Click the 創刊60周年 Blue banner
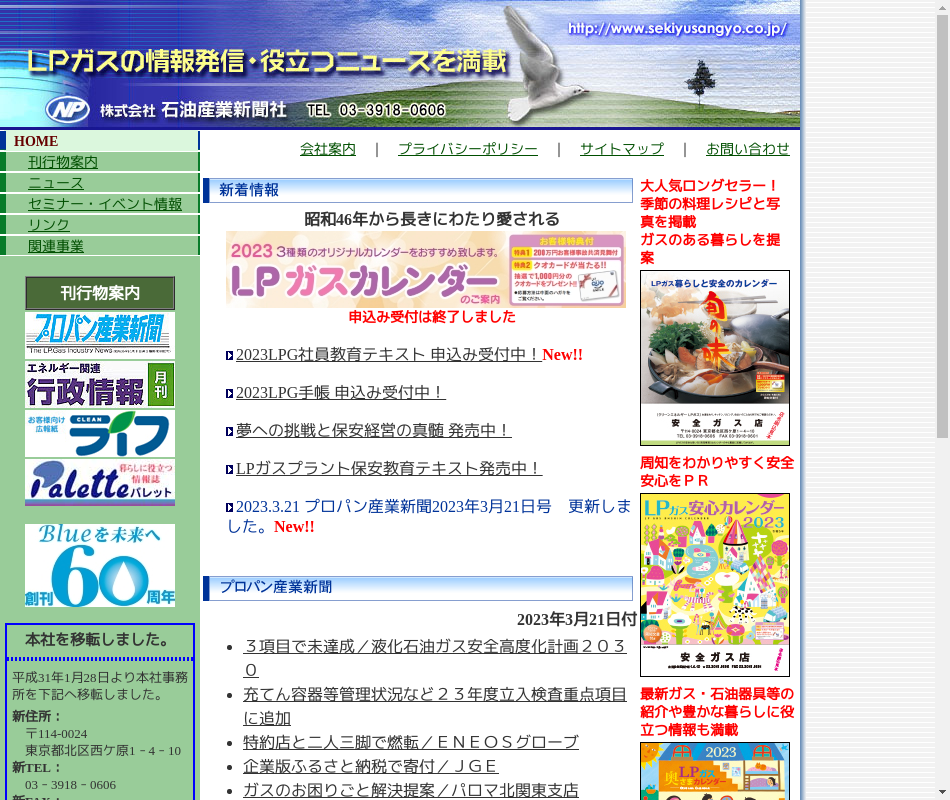 [x=100, y=565]
